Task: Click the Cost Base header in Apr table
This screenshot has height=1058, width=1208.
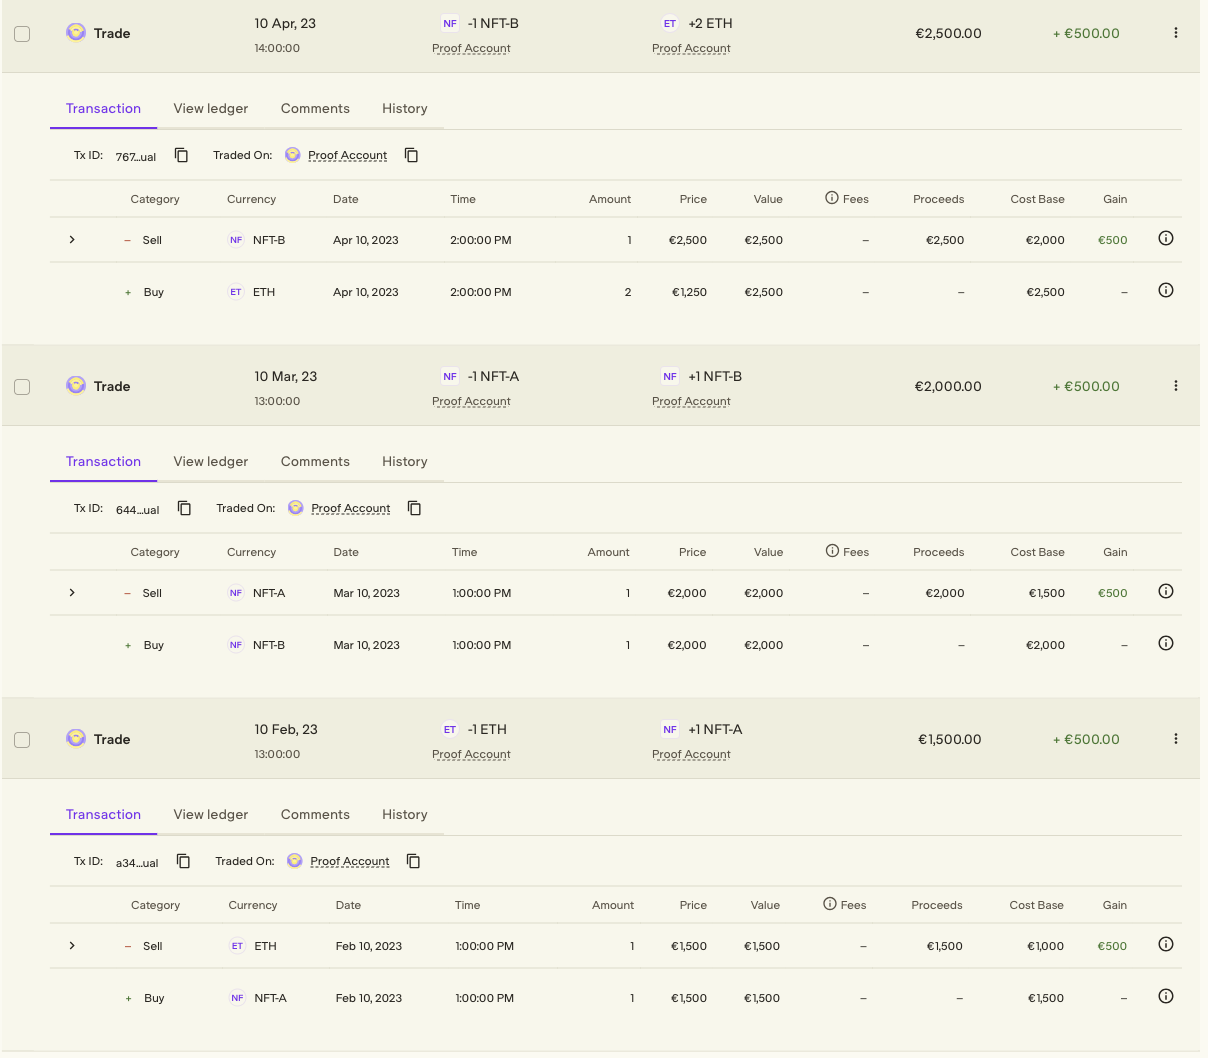Action: (1037, 199)
